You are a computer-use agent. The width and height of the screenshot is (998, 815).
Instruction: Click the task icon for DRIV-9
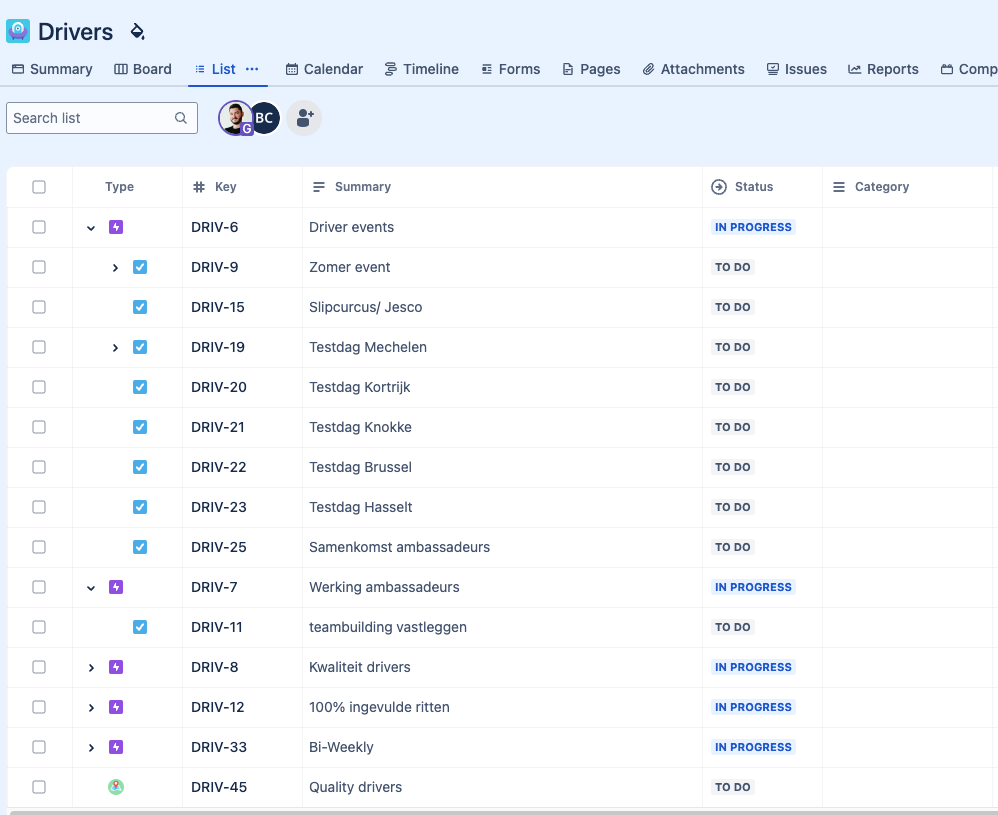[x=140, y=267]
